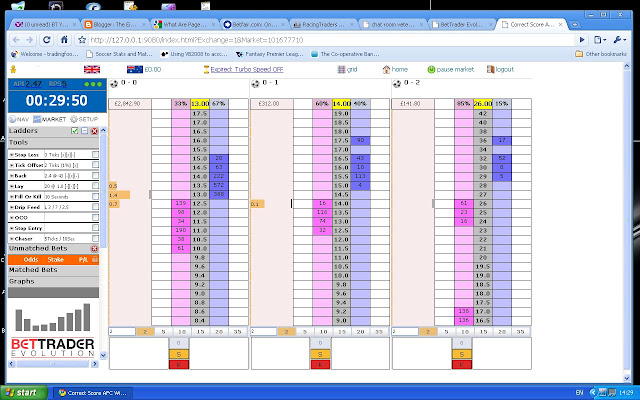Expand the Back tool row
This screenshot has height=400, width=640.
(12, 176)
